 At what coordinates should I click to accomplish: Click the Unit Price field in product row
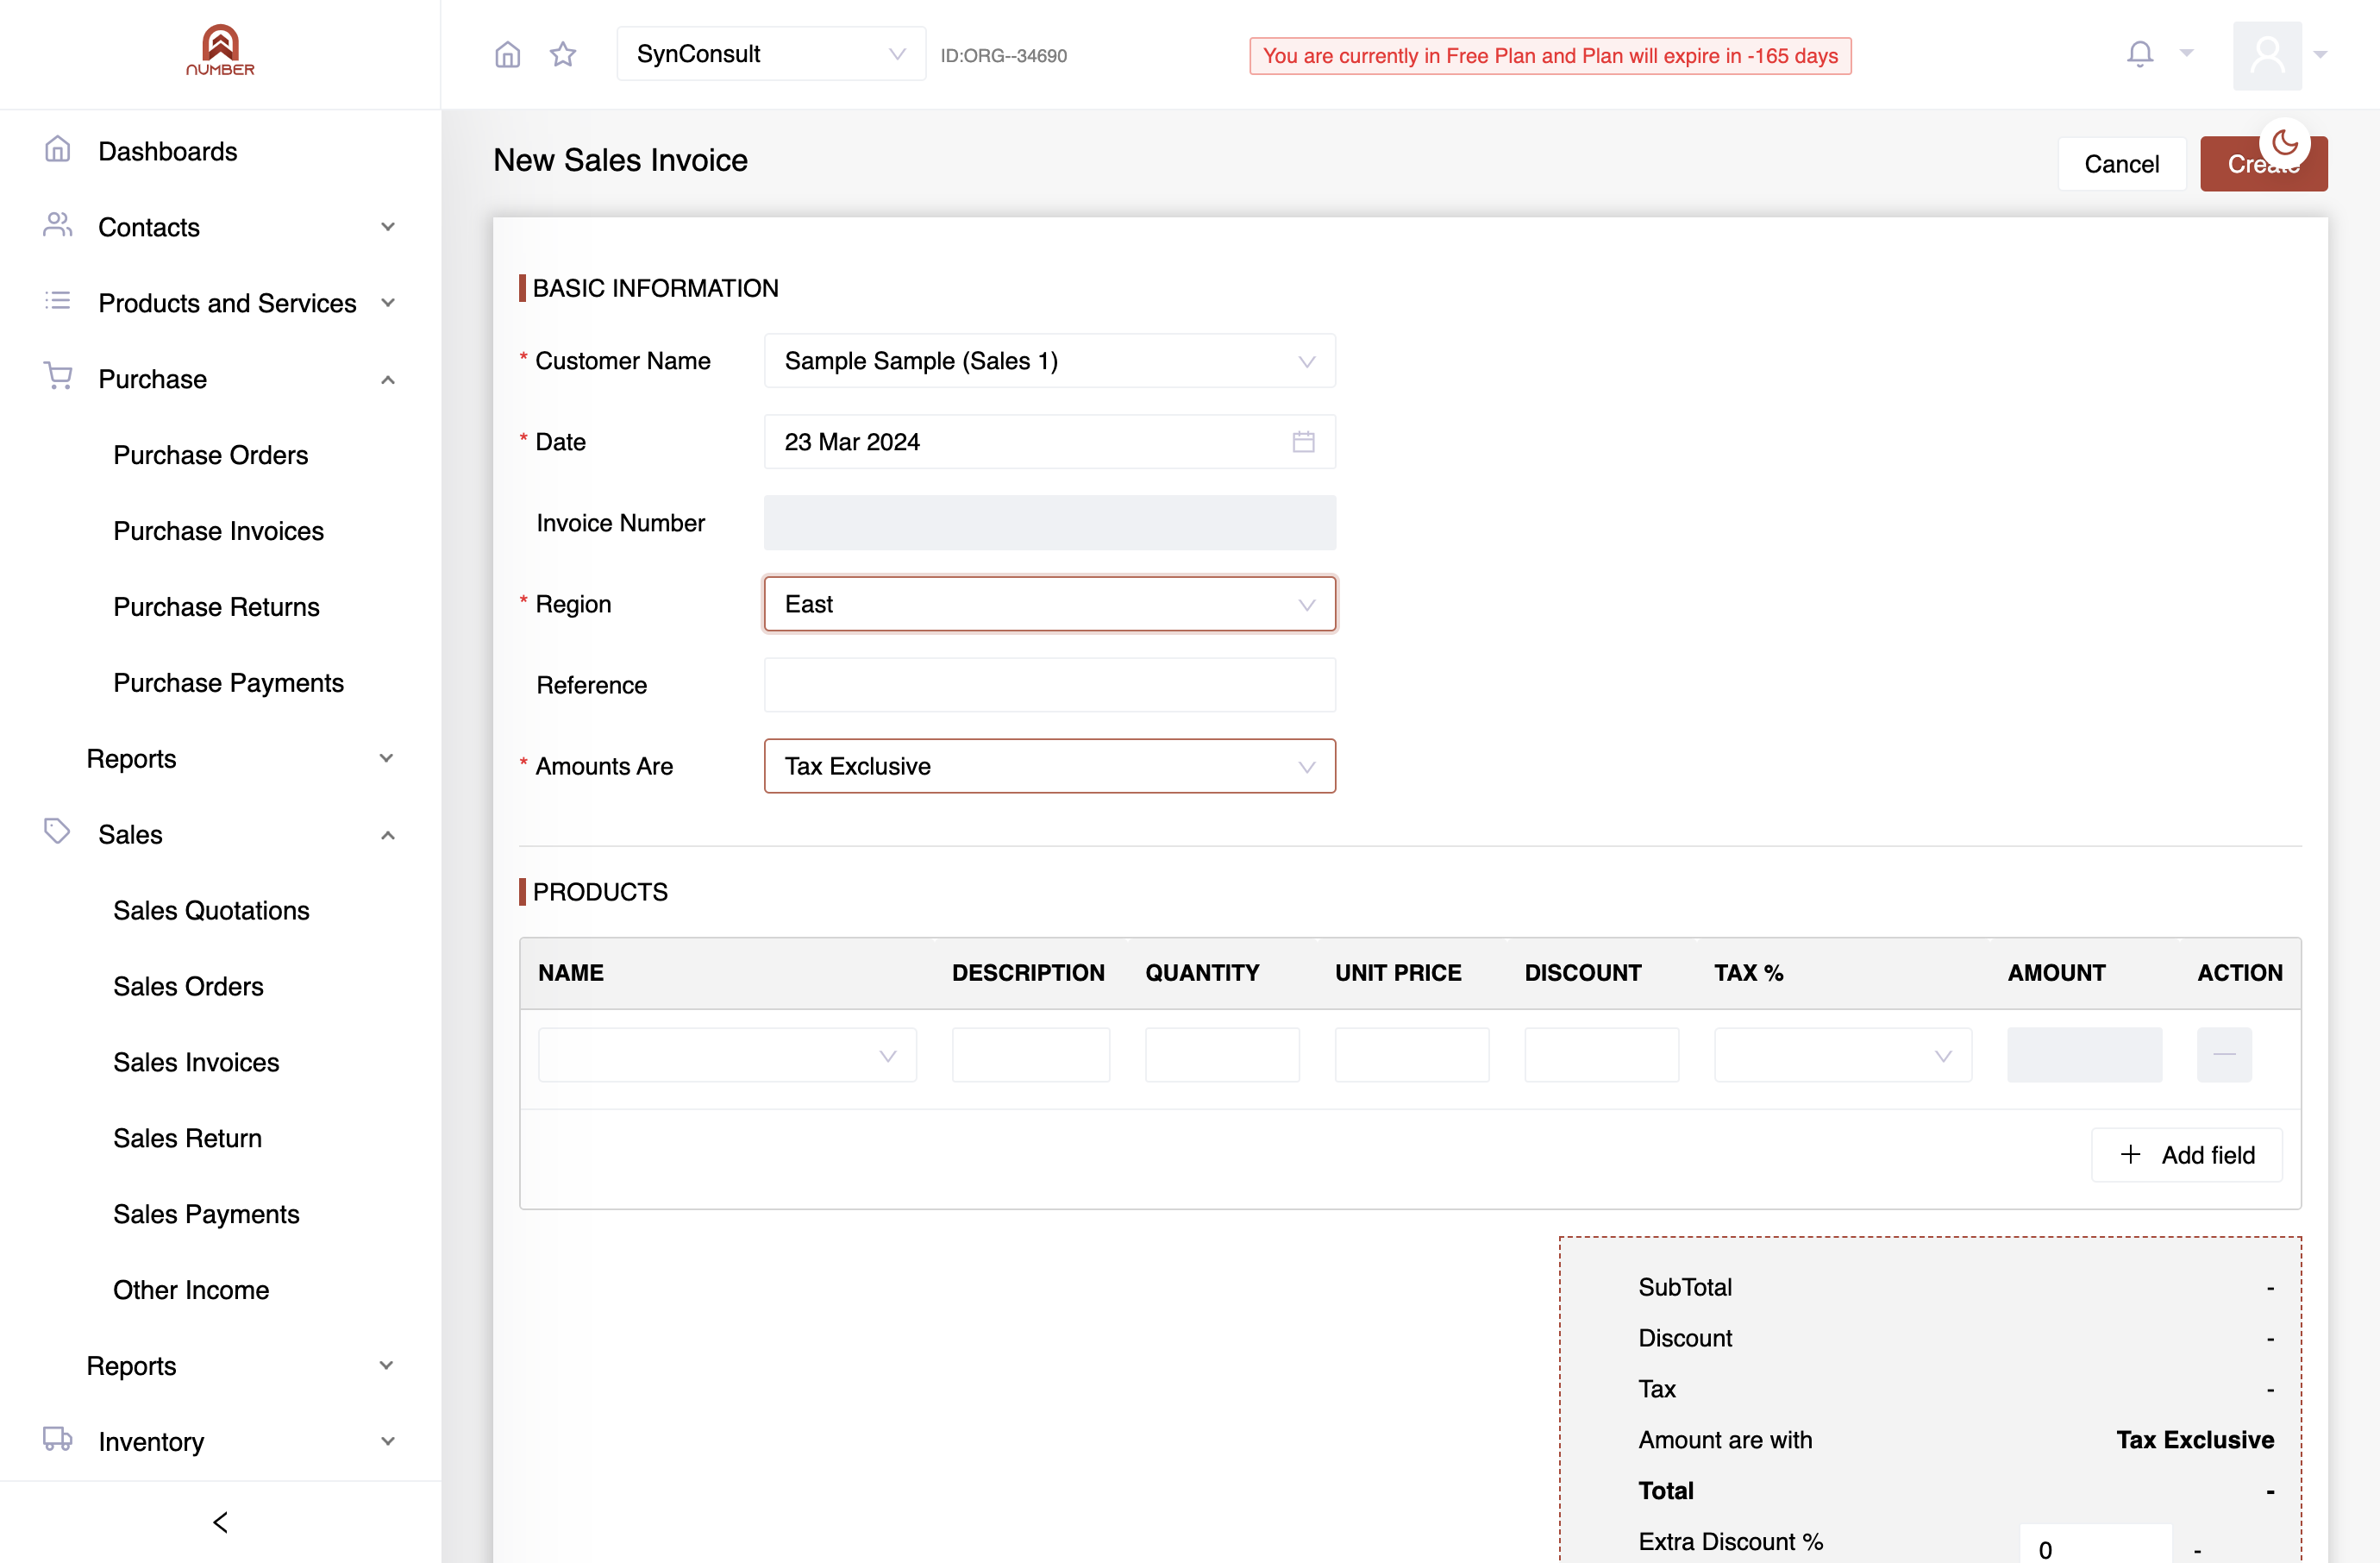tap(1411, 1055)
